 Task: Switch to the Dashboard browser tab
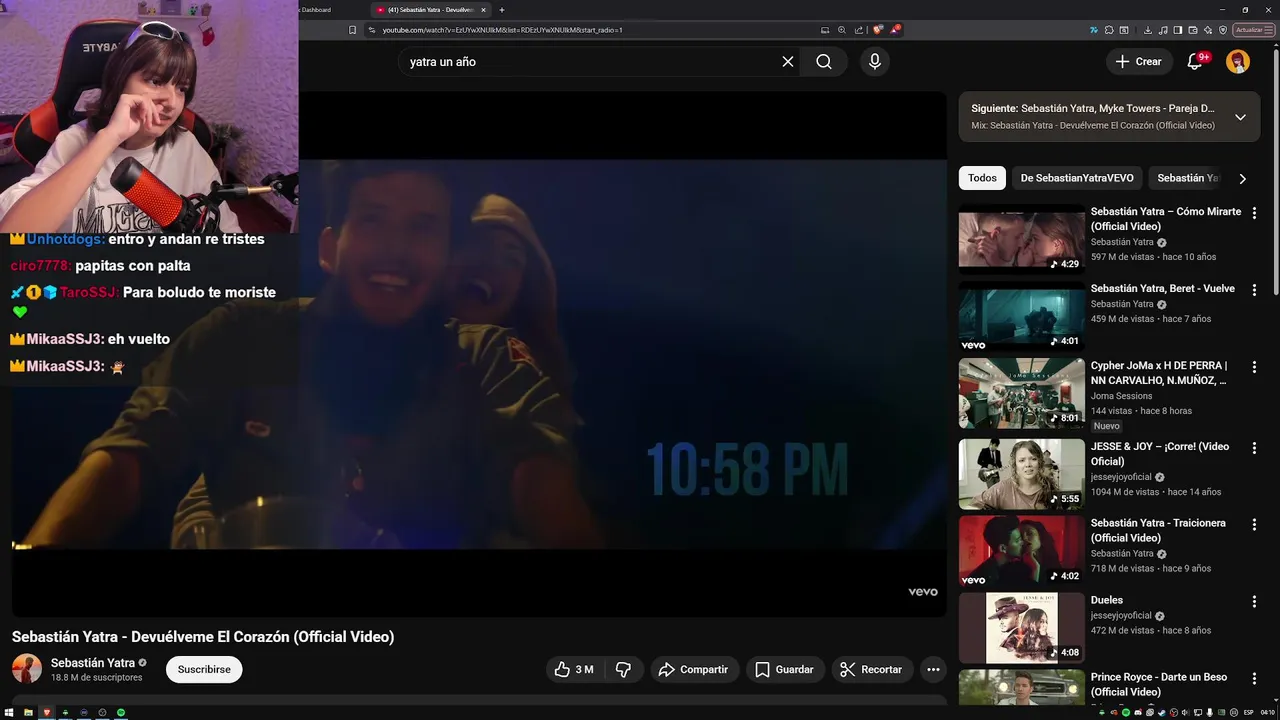(x=315, y=10)
